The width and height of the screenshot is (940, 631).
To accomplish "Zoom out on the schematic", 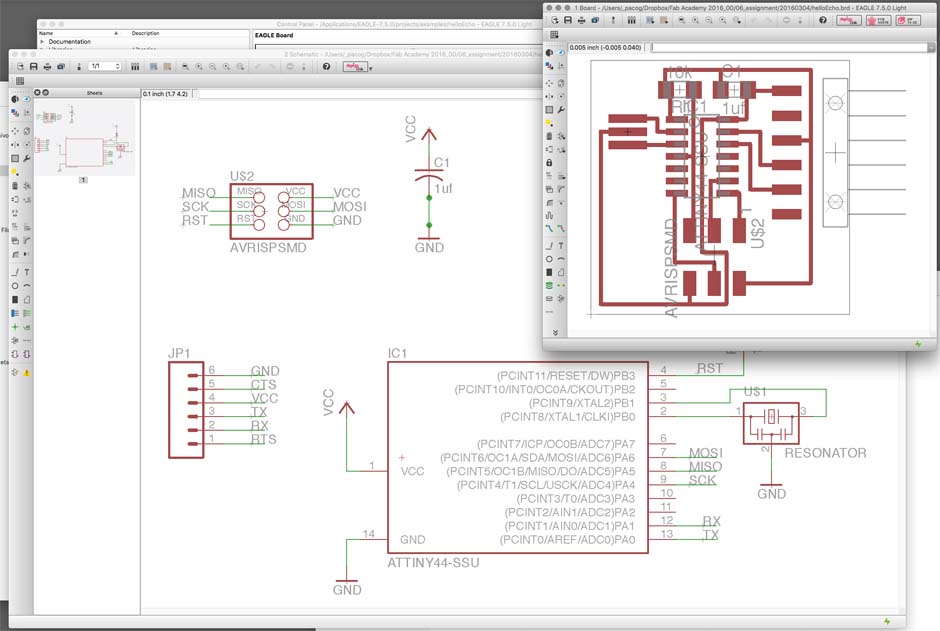I will 213,67.
